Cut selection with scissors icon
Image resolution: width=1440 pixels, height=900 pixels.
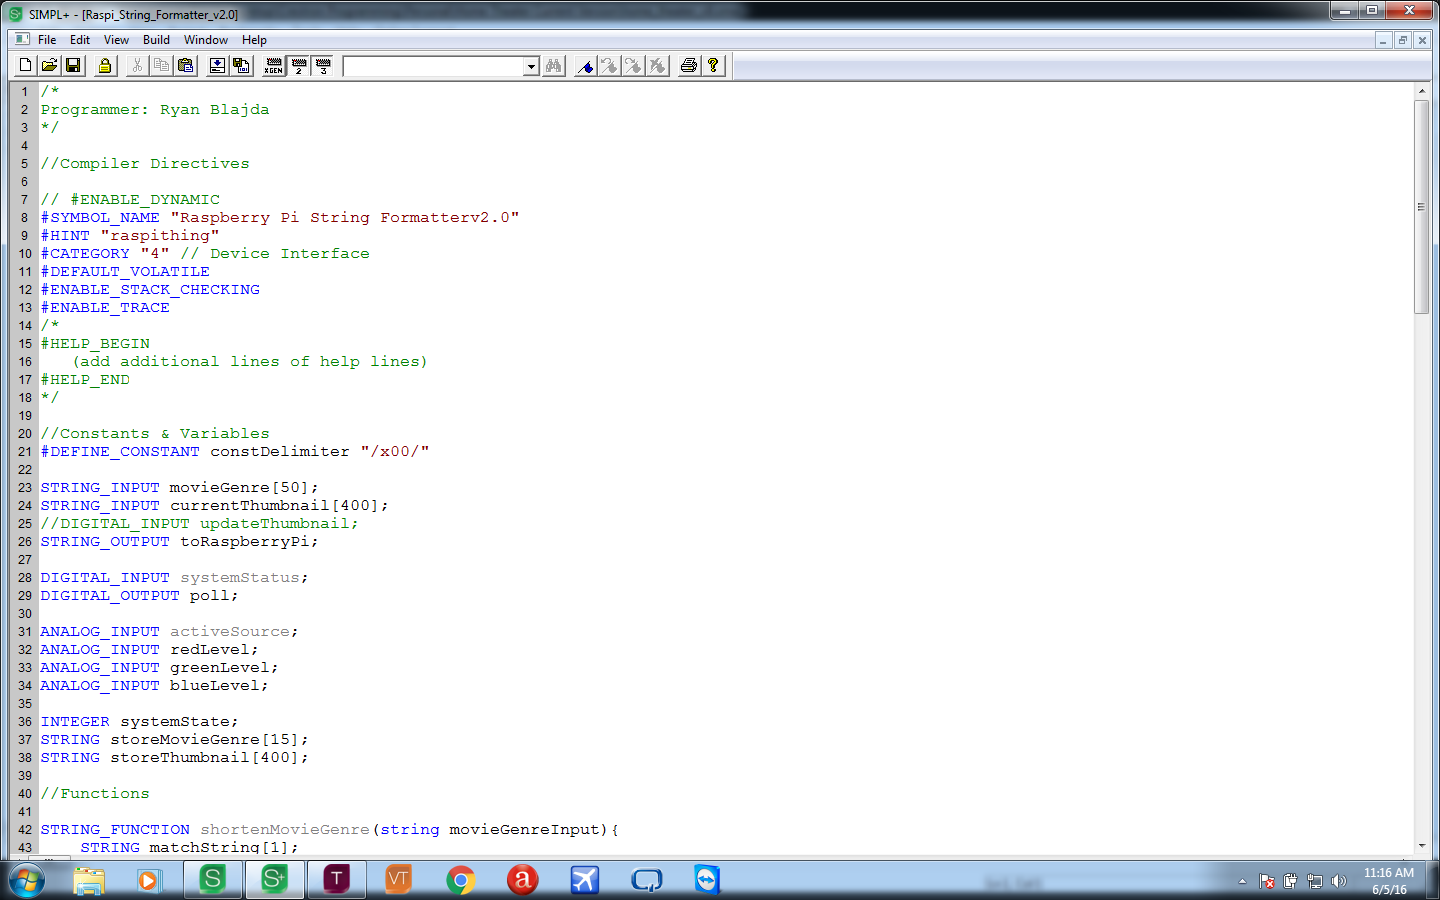tap(137, 66)
